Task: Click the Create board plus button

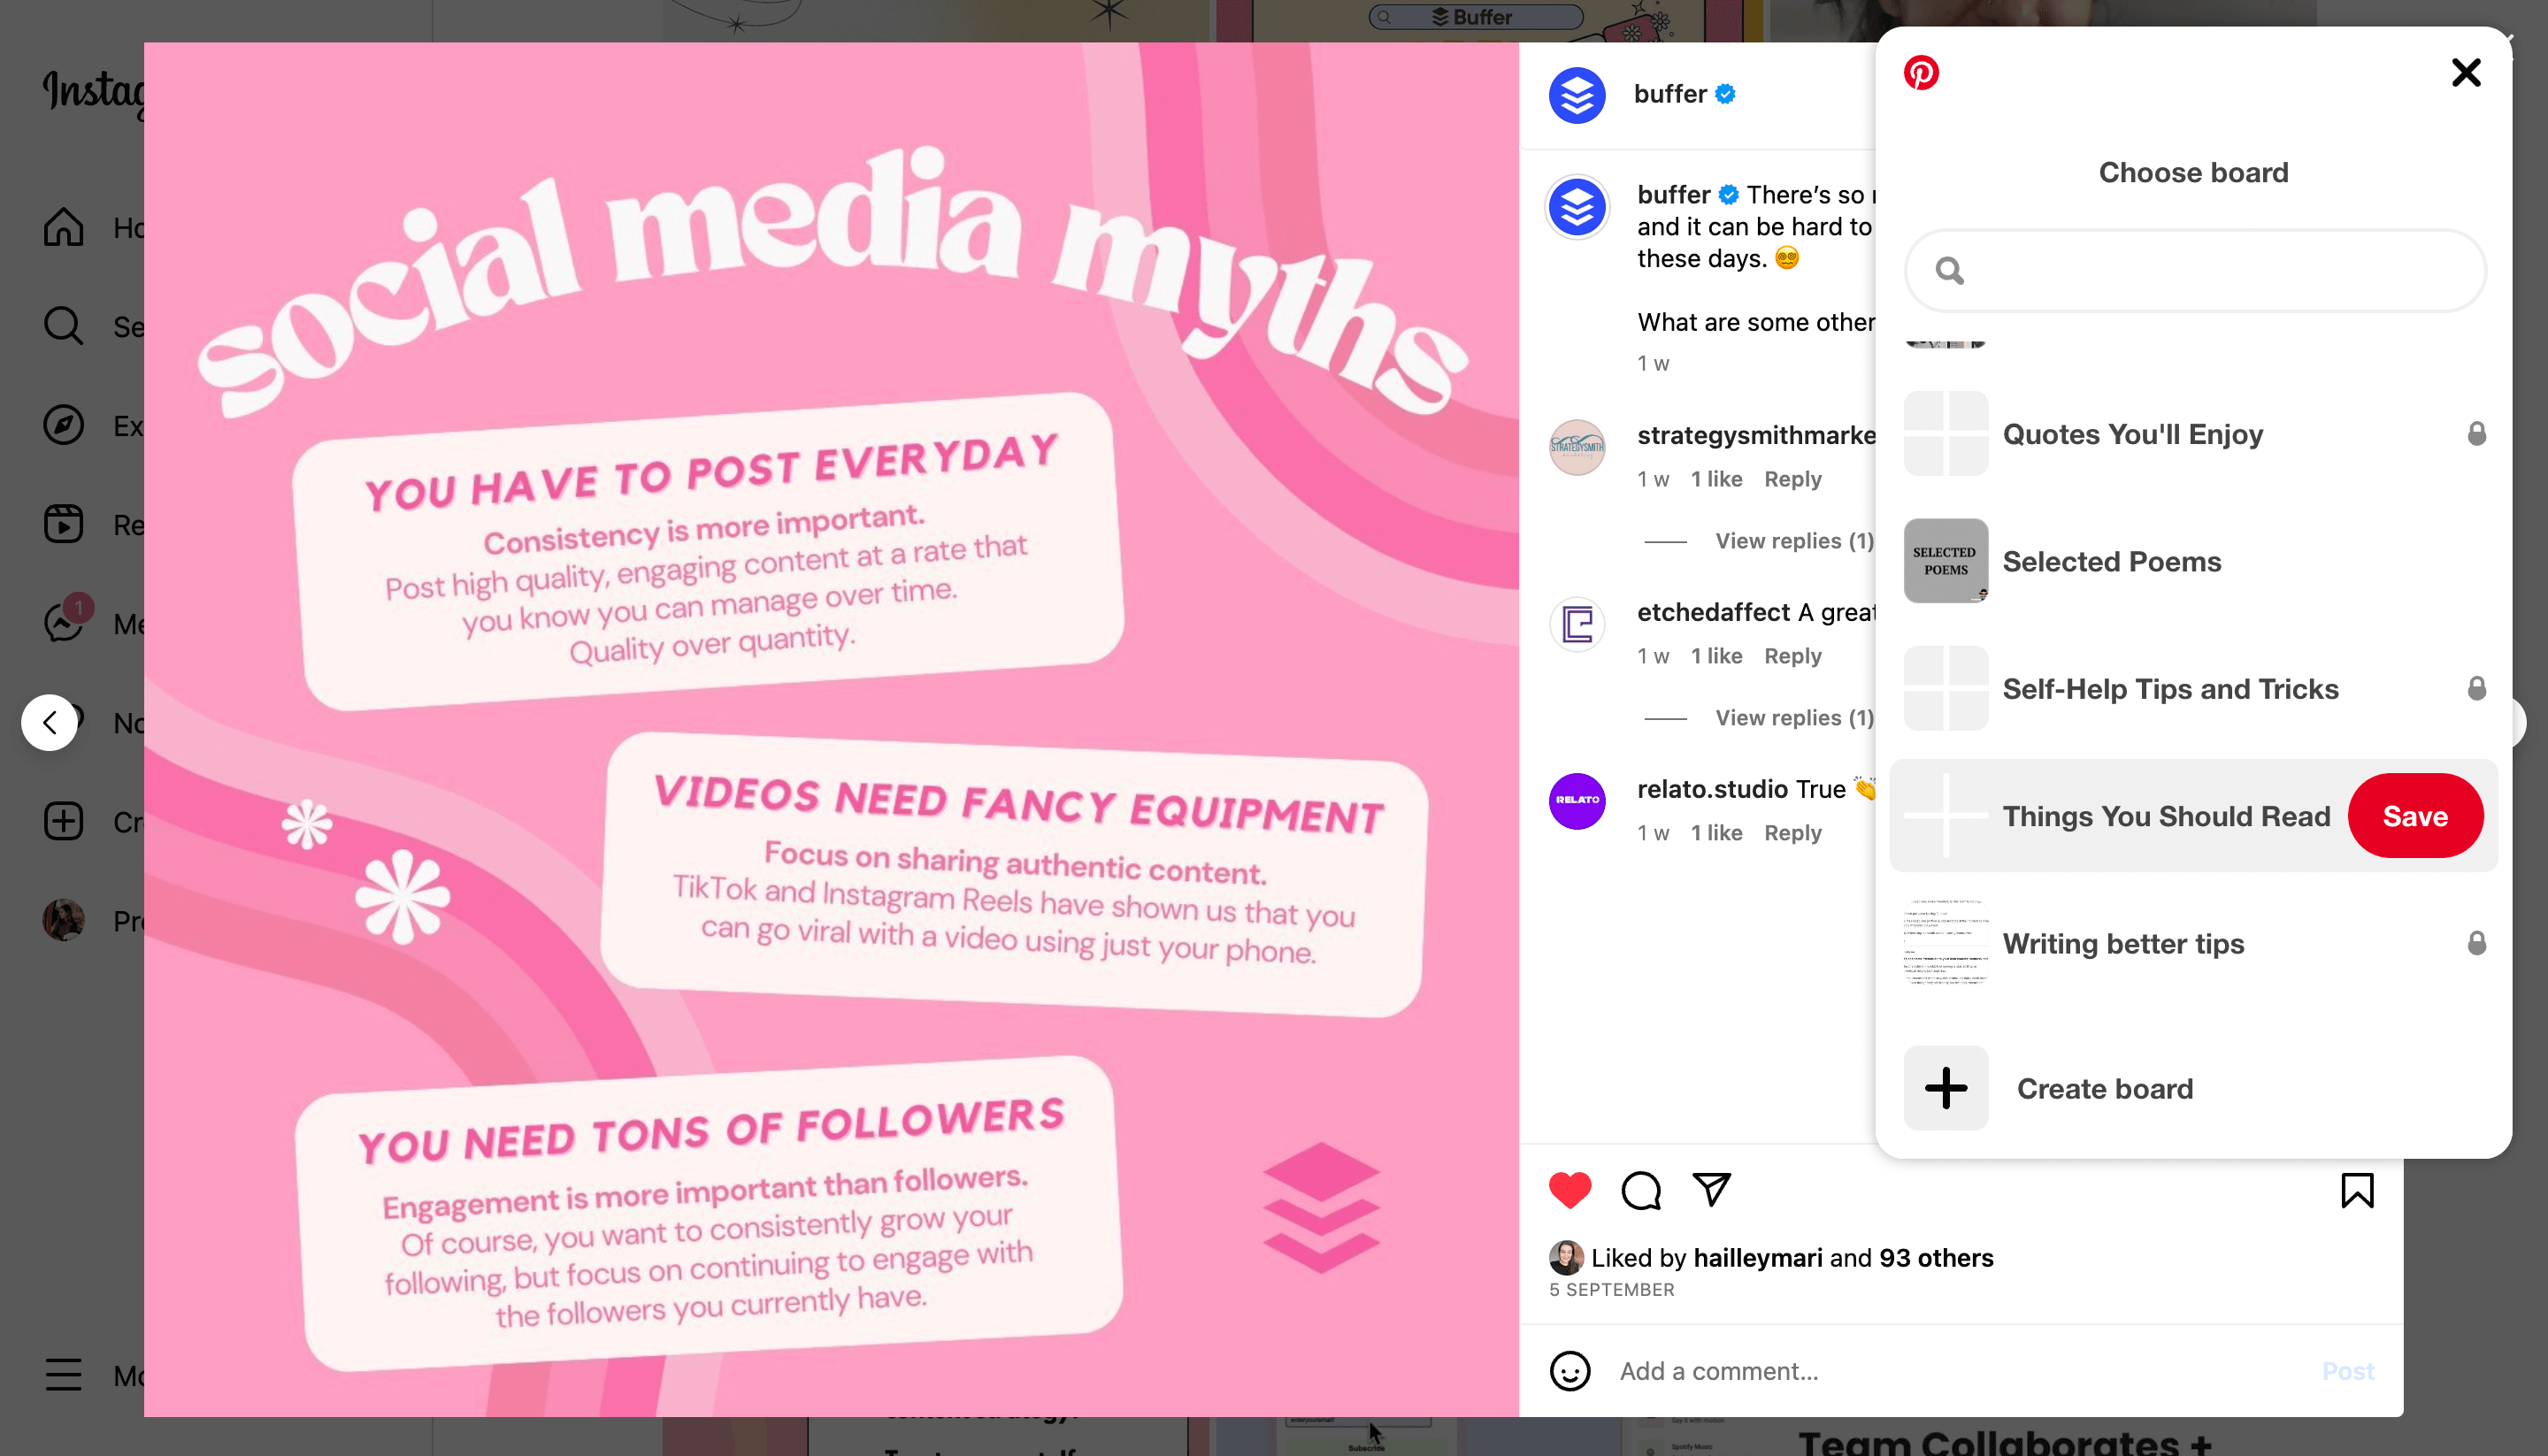Action: pos(1948,1089)
